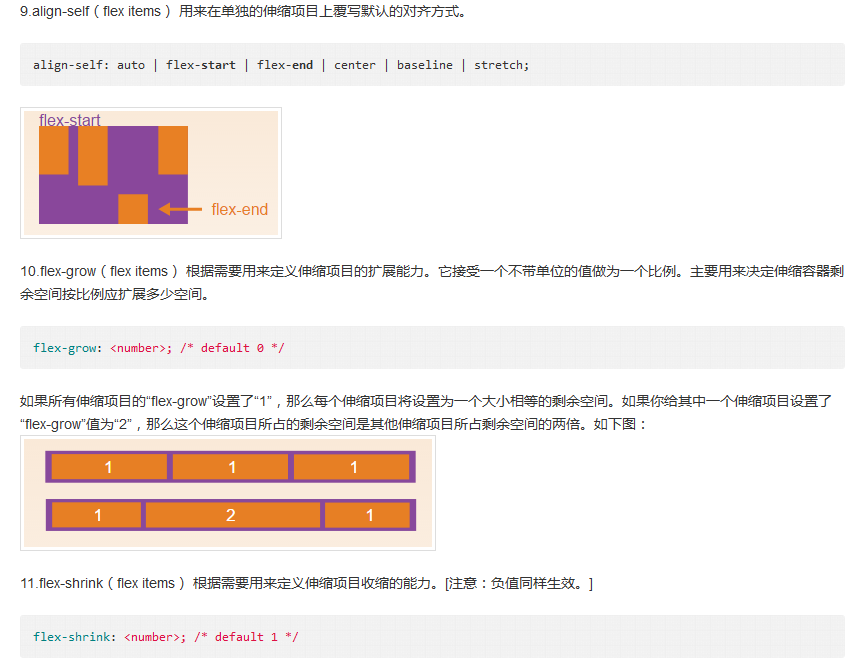
Task: Click the word 'center' in the align-self code
Action: [355, 65]
